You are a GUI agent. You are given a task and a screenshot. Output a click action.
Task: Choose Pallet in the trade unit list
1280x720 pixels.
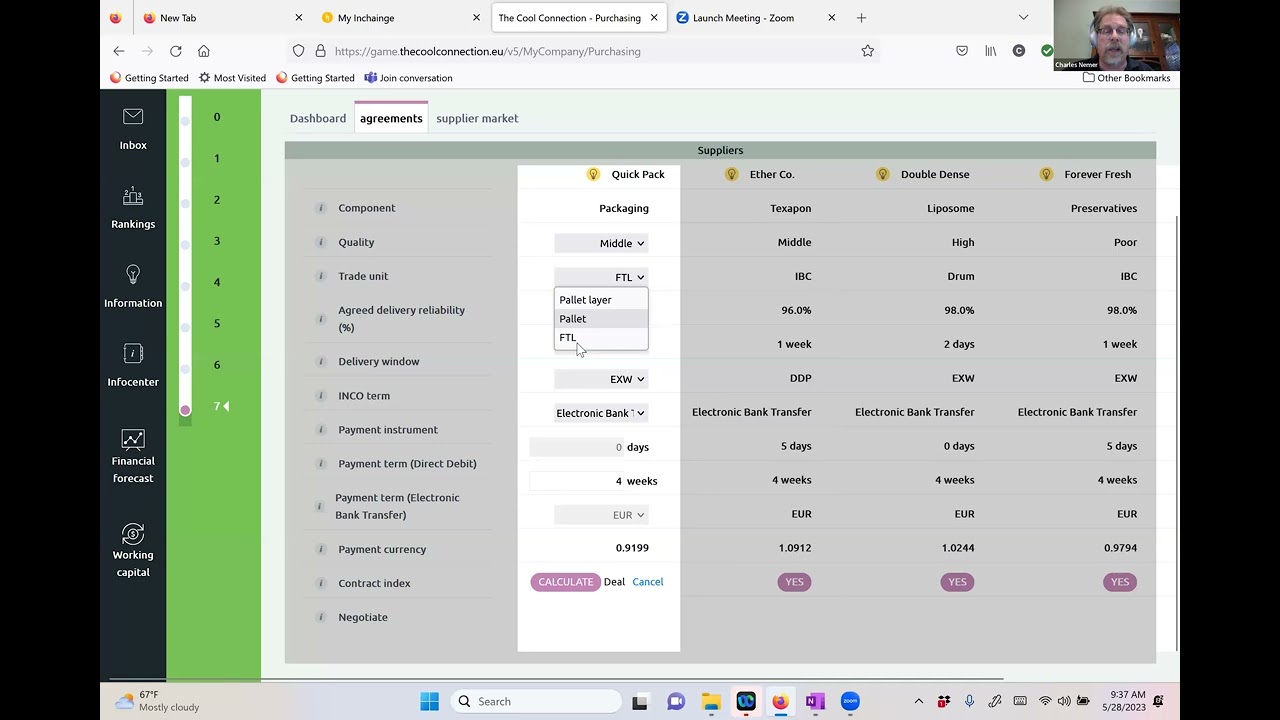click(601, 319)
